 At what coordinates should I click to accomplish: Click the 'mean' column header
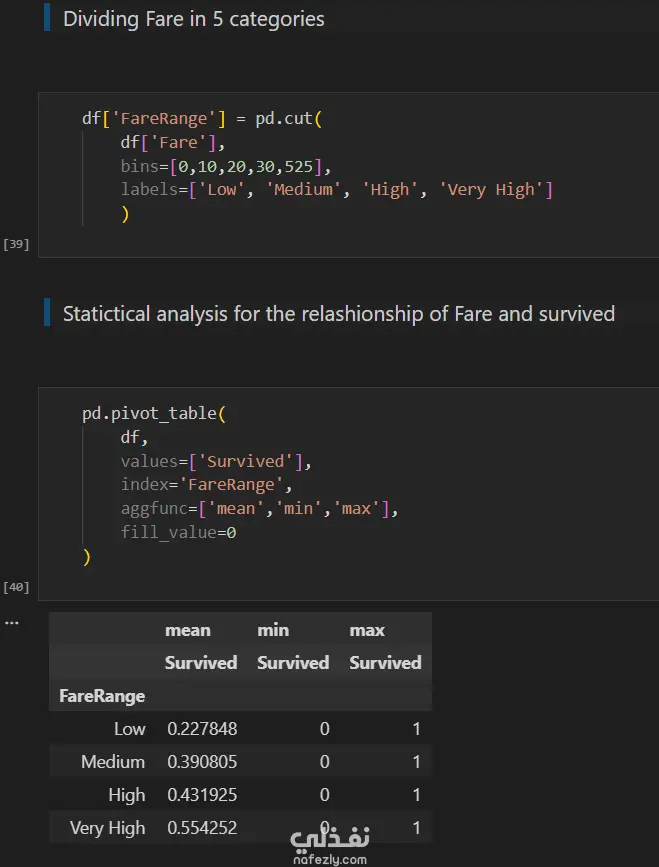click(188, 630)
